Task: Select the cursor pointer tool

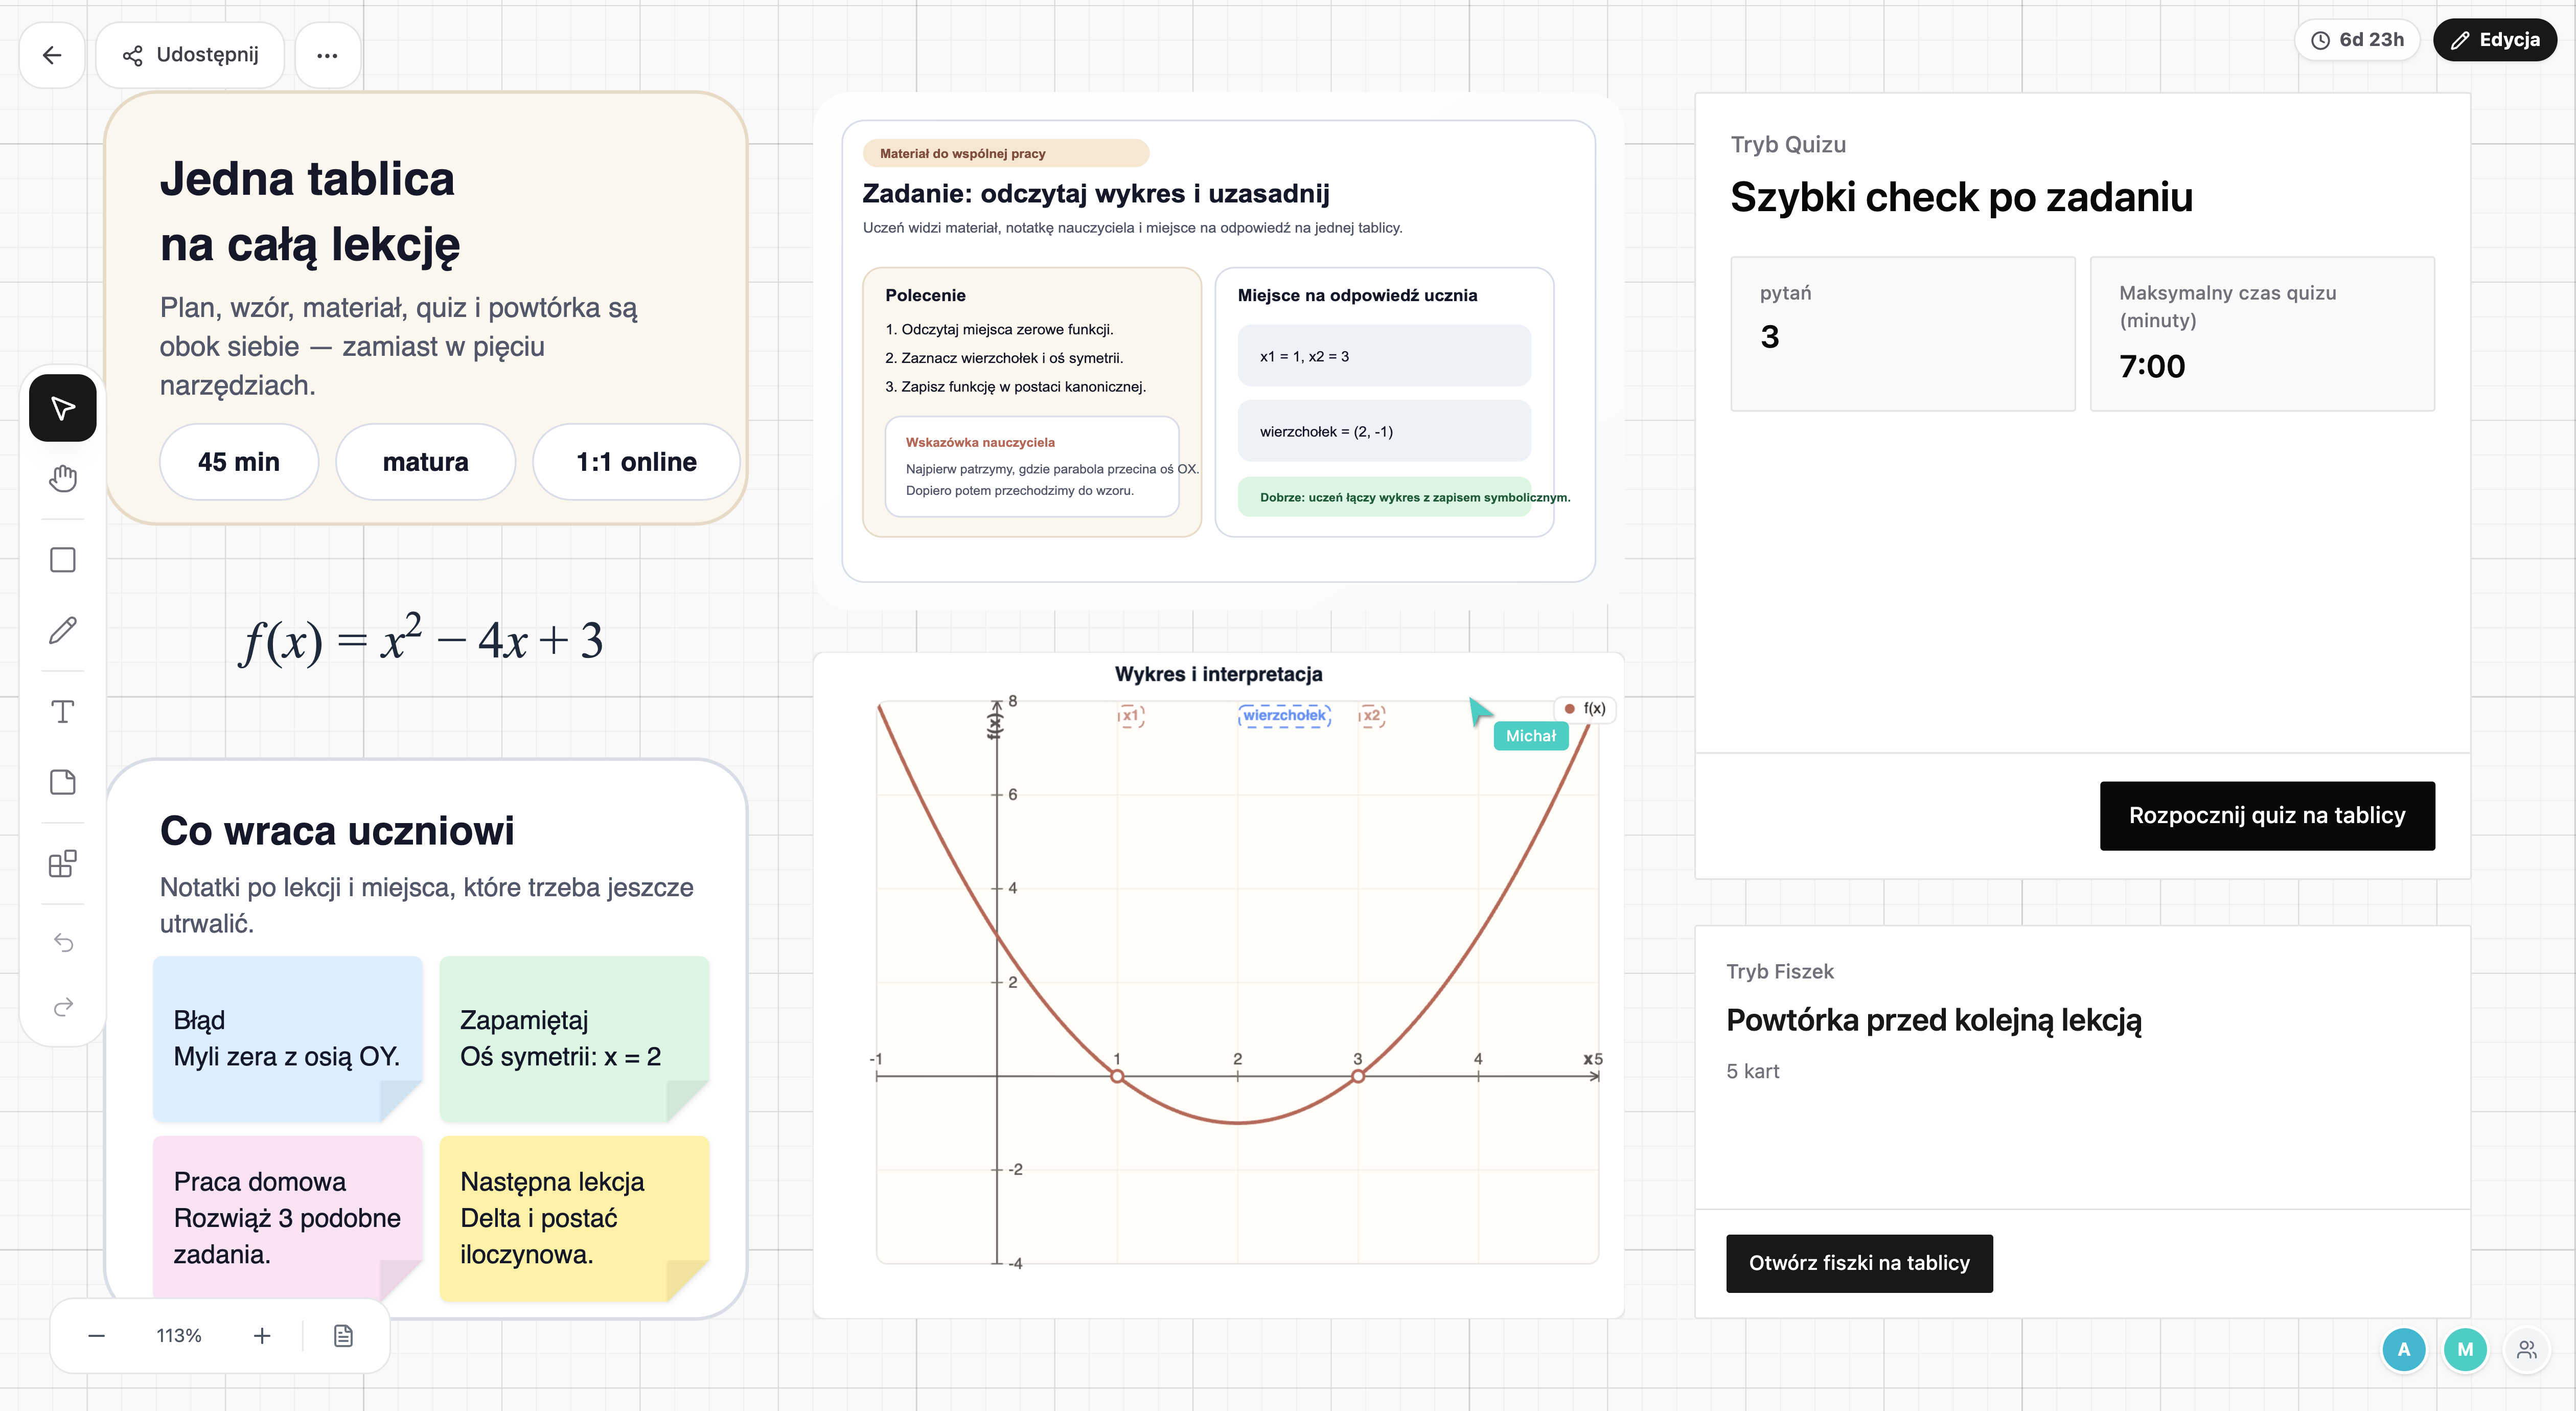Action: (63, 408)
